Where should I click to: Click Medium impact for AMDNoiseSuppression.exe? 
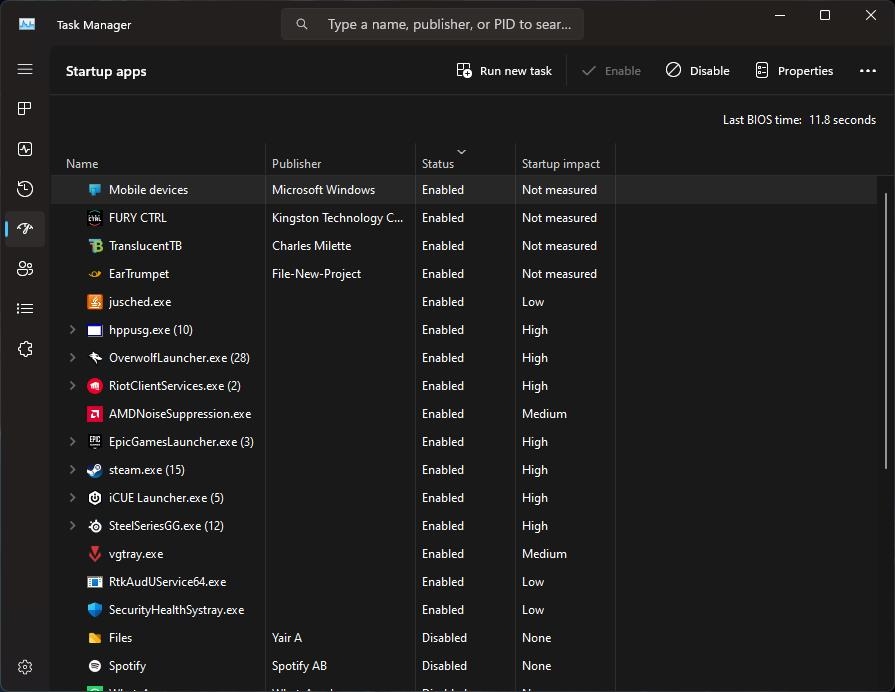(544, 414)
